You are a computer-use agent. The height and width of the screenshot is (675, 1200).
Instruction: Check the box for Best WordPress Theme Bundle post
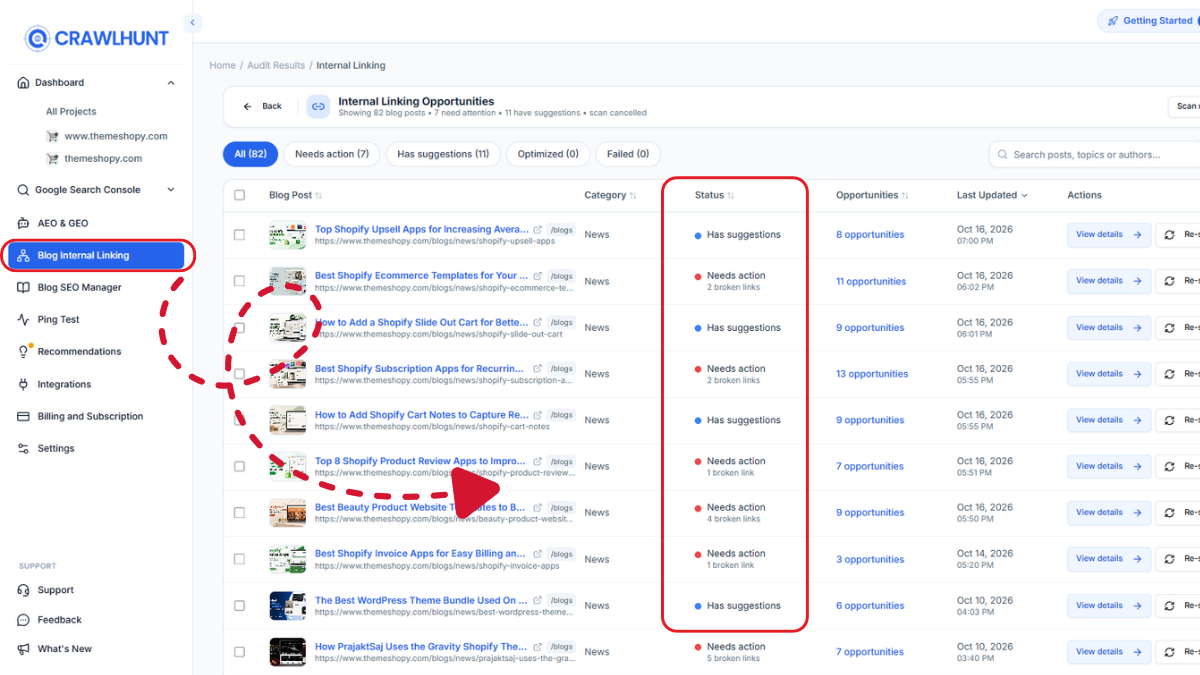pos(239,605)
